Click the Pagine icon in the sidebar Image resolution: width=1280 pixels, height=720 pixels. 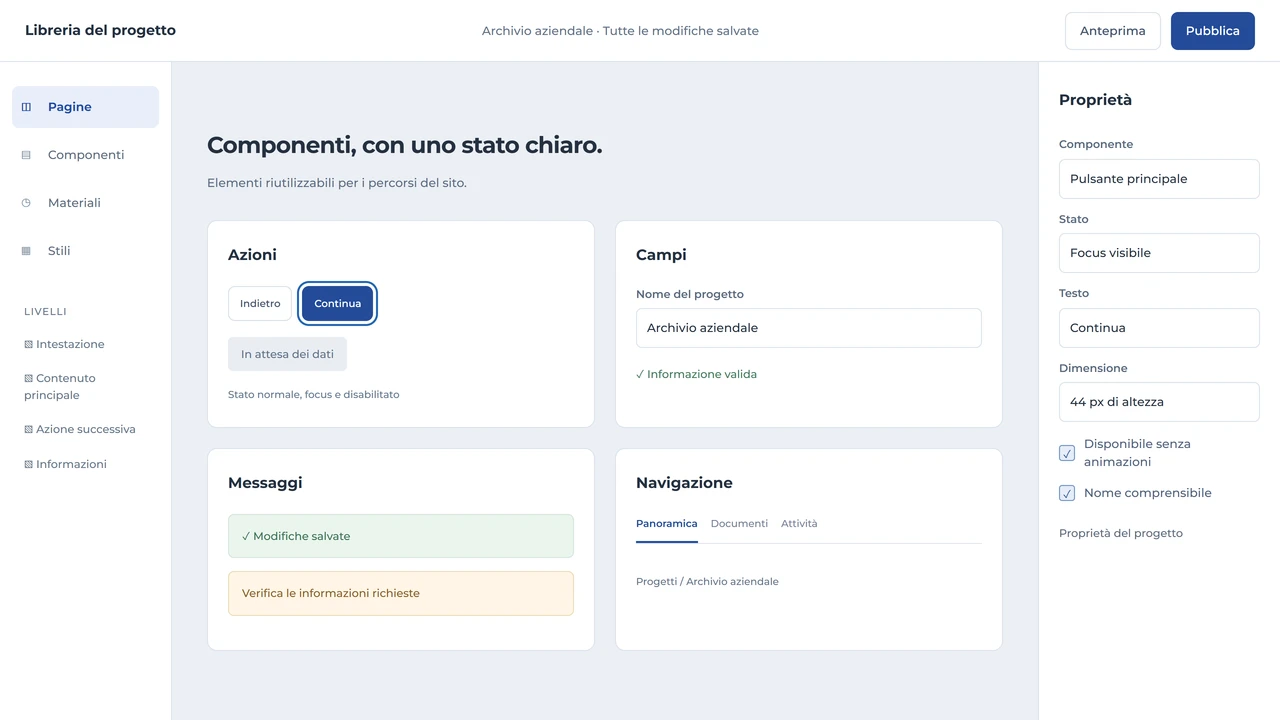(x=27, y=107)
